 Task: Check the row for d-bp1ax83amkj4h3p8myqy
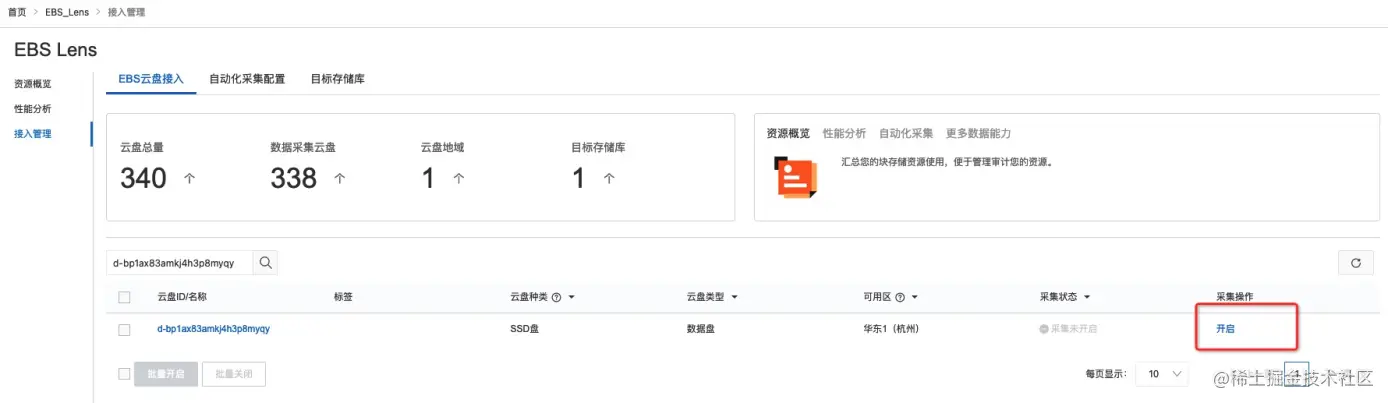click(x=124, y=329)
